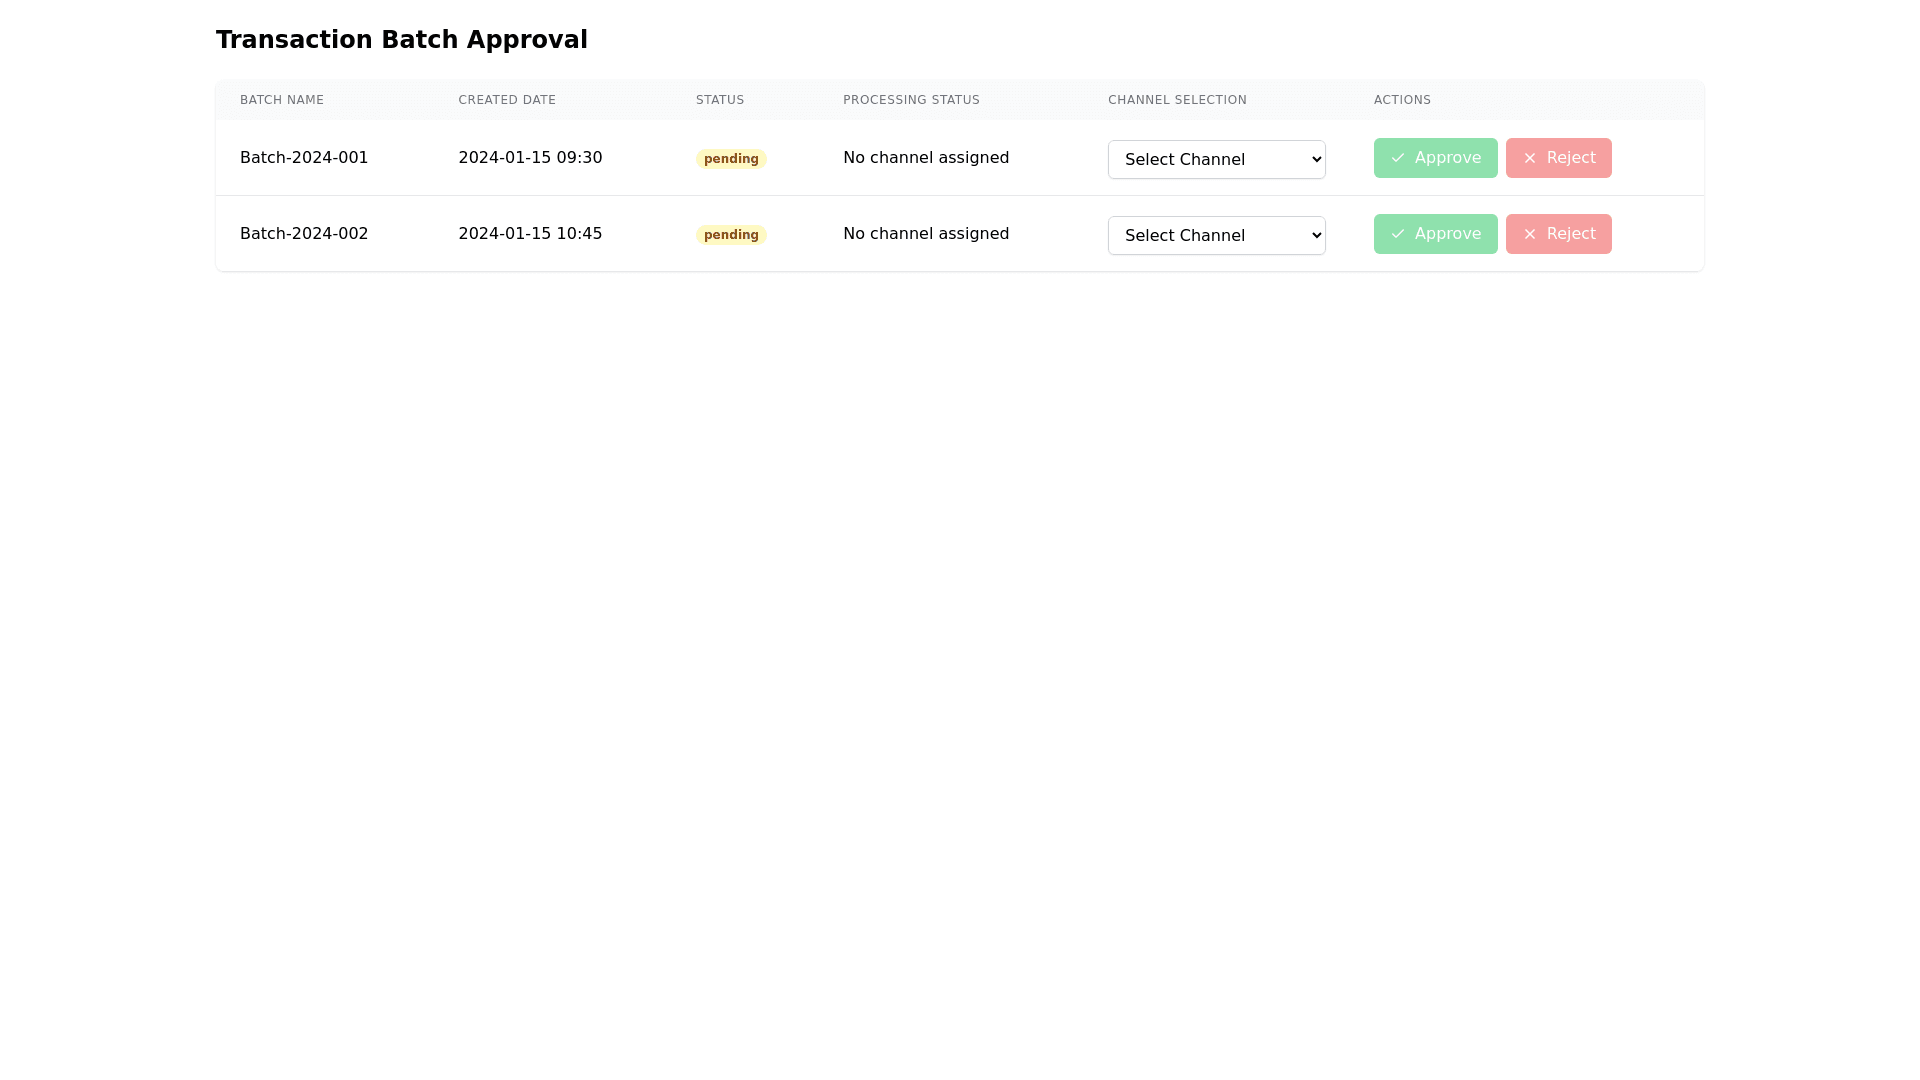Screen dimensions: 1920x1080
Task: Select the Batch-2024-002 batch name
Action: point(304,233)
